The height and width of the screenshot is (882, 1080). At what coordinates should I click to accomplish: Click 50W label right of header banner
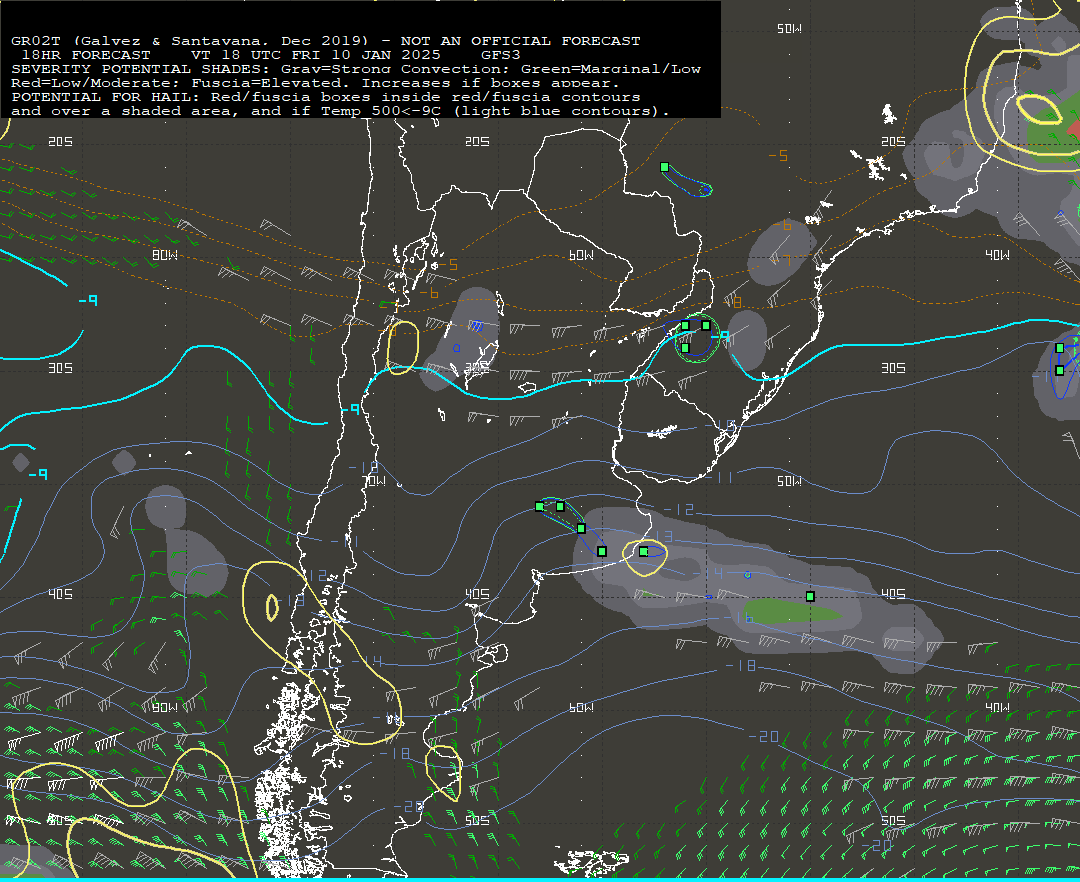click(x=789, y=28)
